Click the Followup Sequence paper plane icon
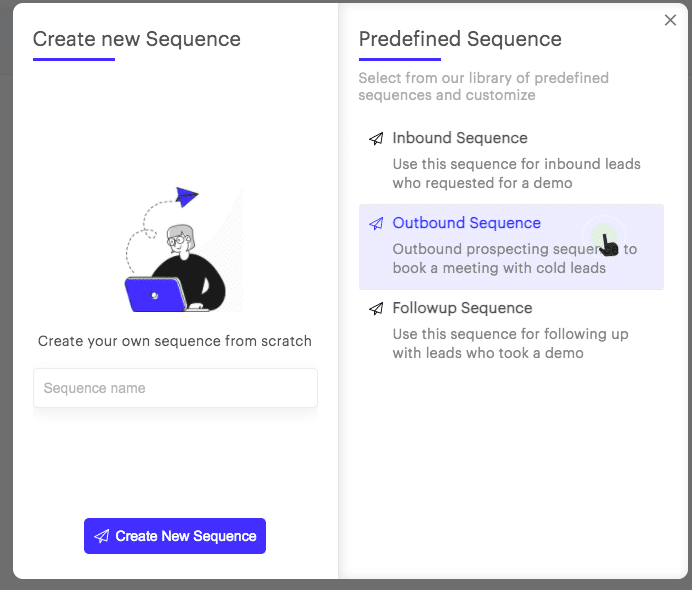The image size is (692, 590). coord(376,308)
